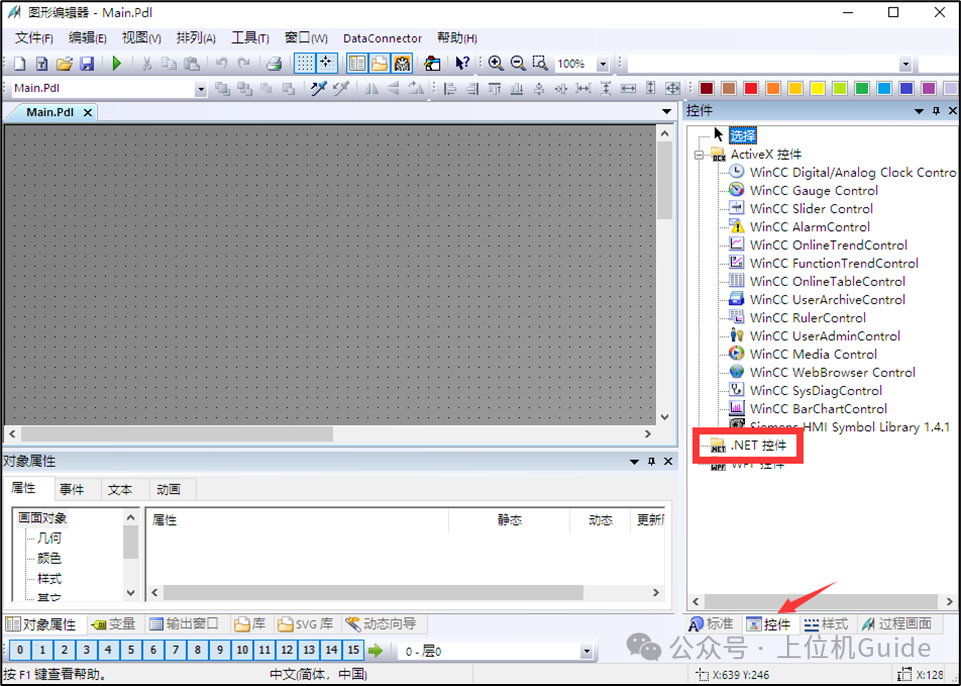Image resolution: width=961 pixels, height=686 pixels.
Task: Toggle the object properties window button
Action: point(357,63)
